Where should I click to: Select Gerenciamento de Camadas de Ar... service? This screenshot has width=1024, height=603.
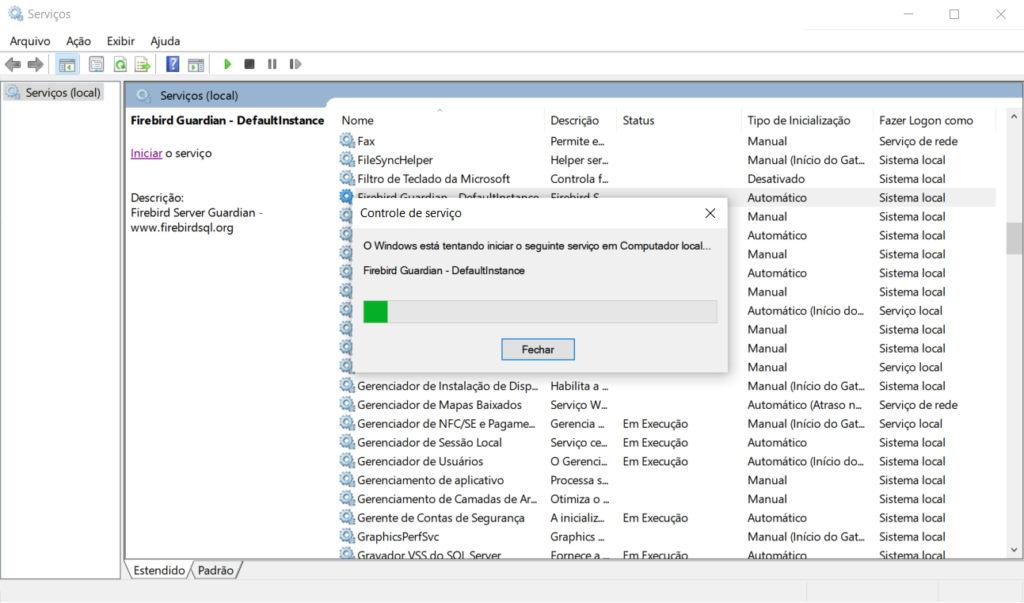click(447, 499)
